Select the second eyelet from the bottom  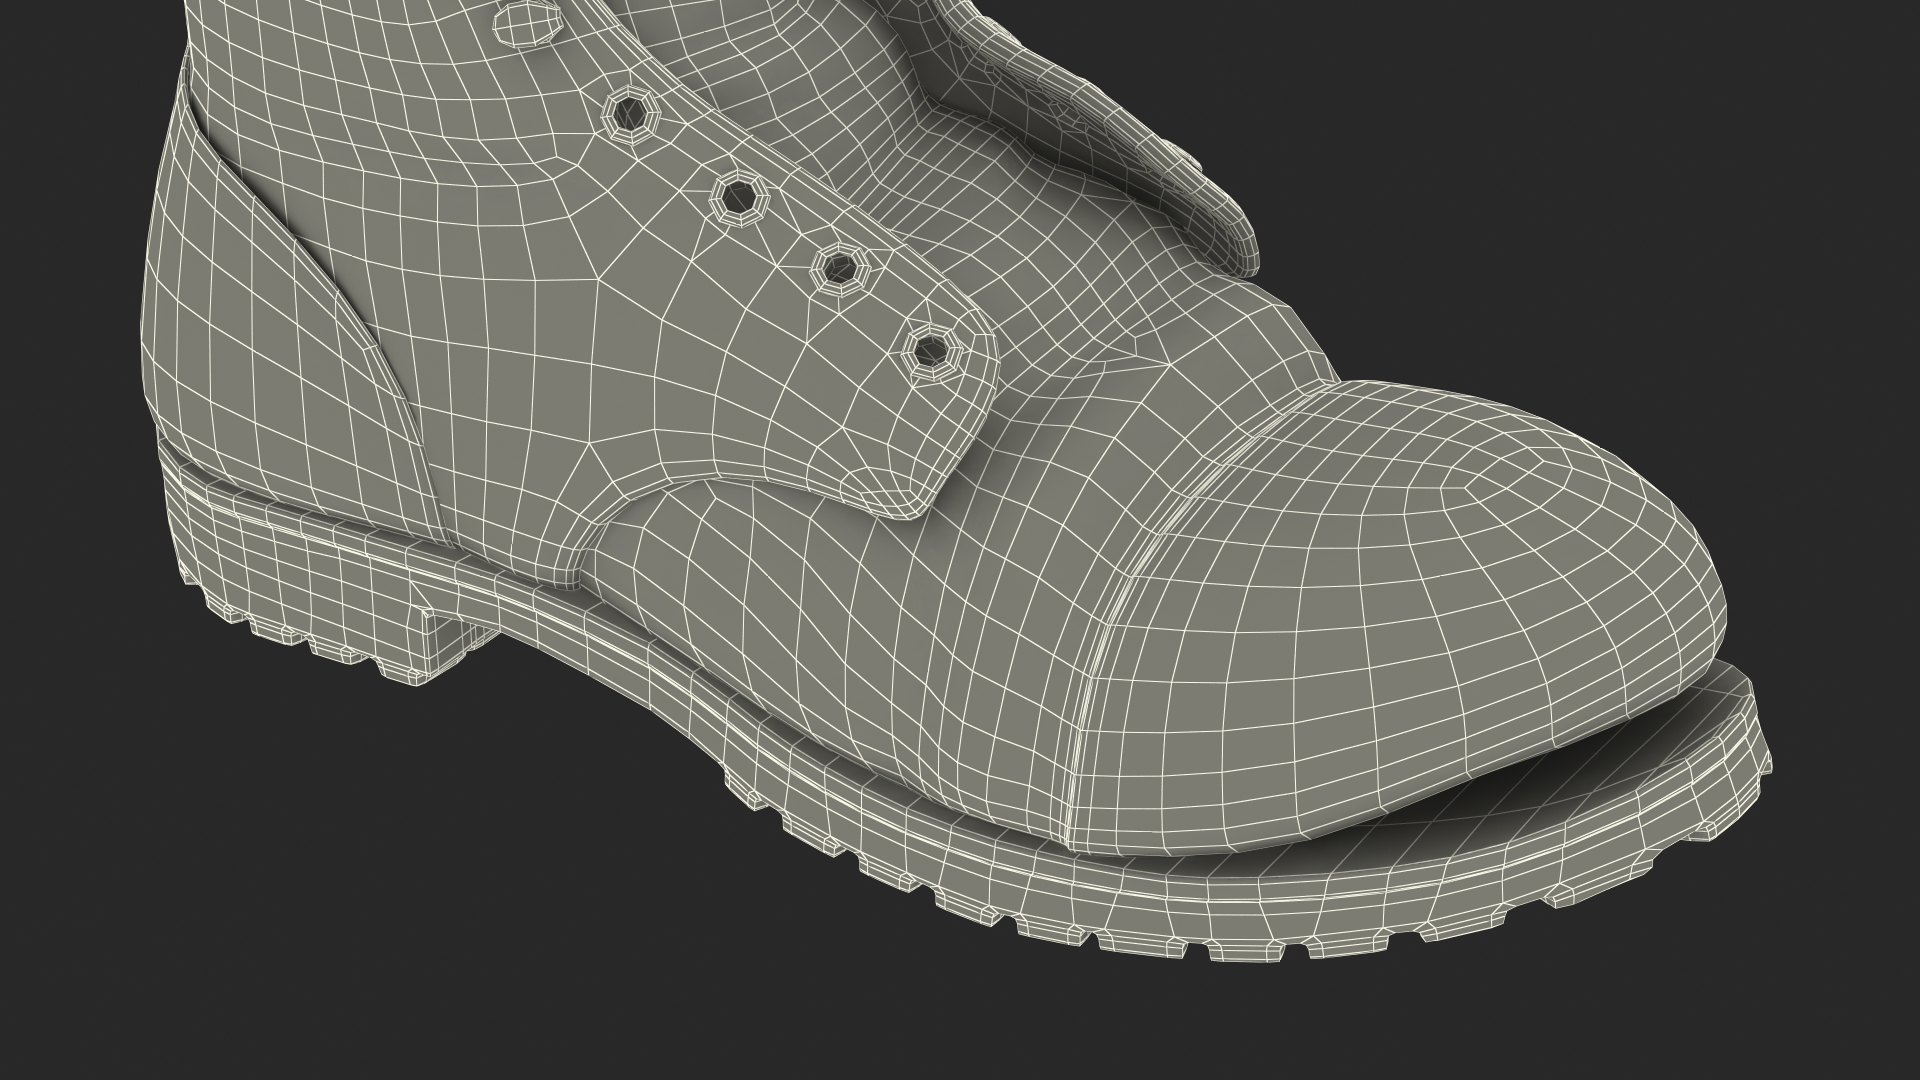click(838, 268)
